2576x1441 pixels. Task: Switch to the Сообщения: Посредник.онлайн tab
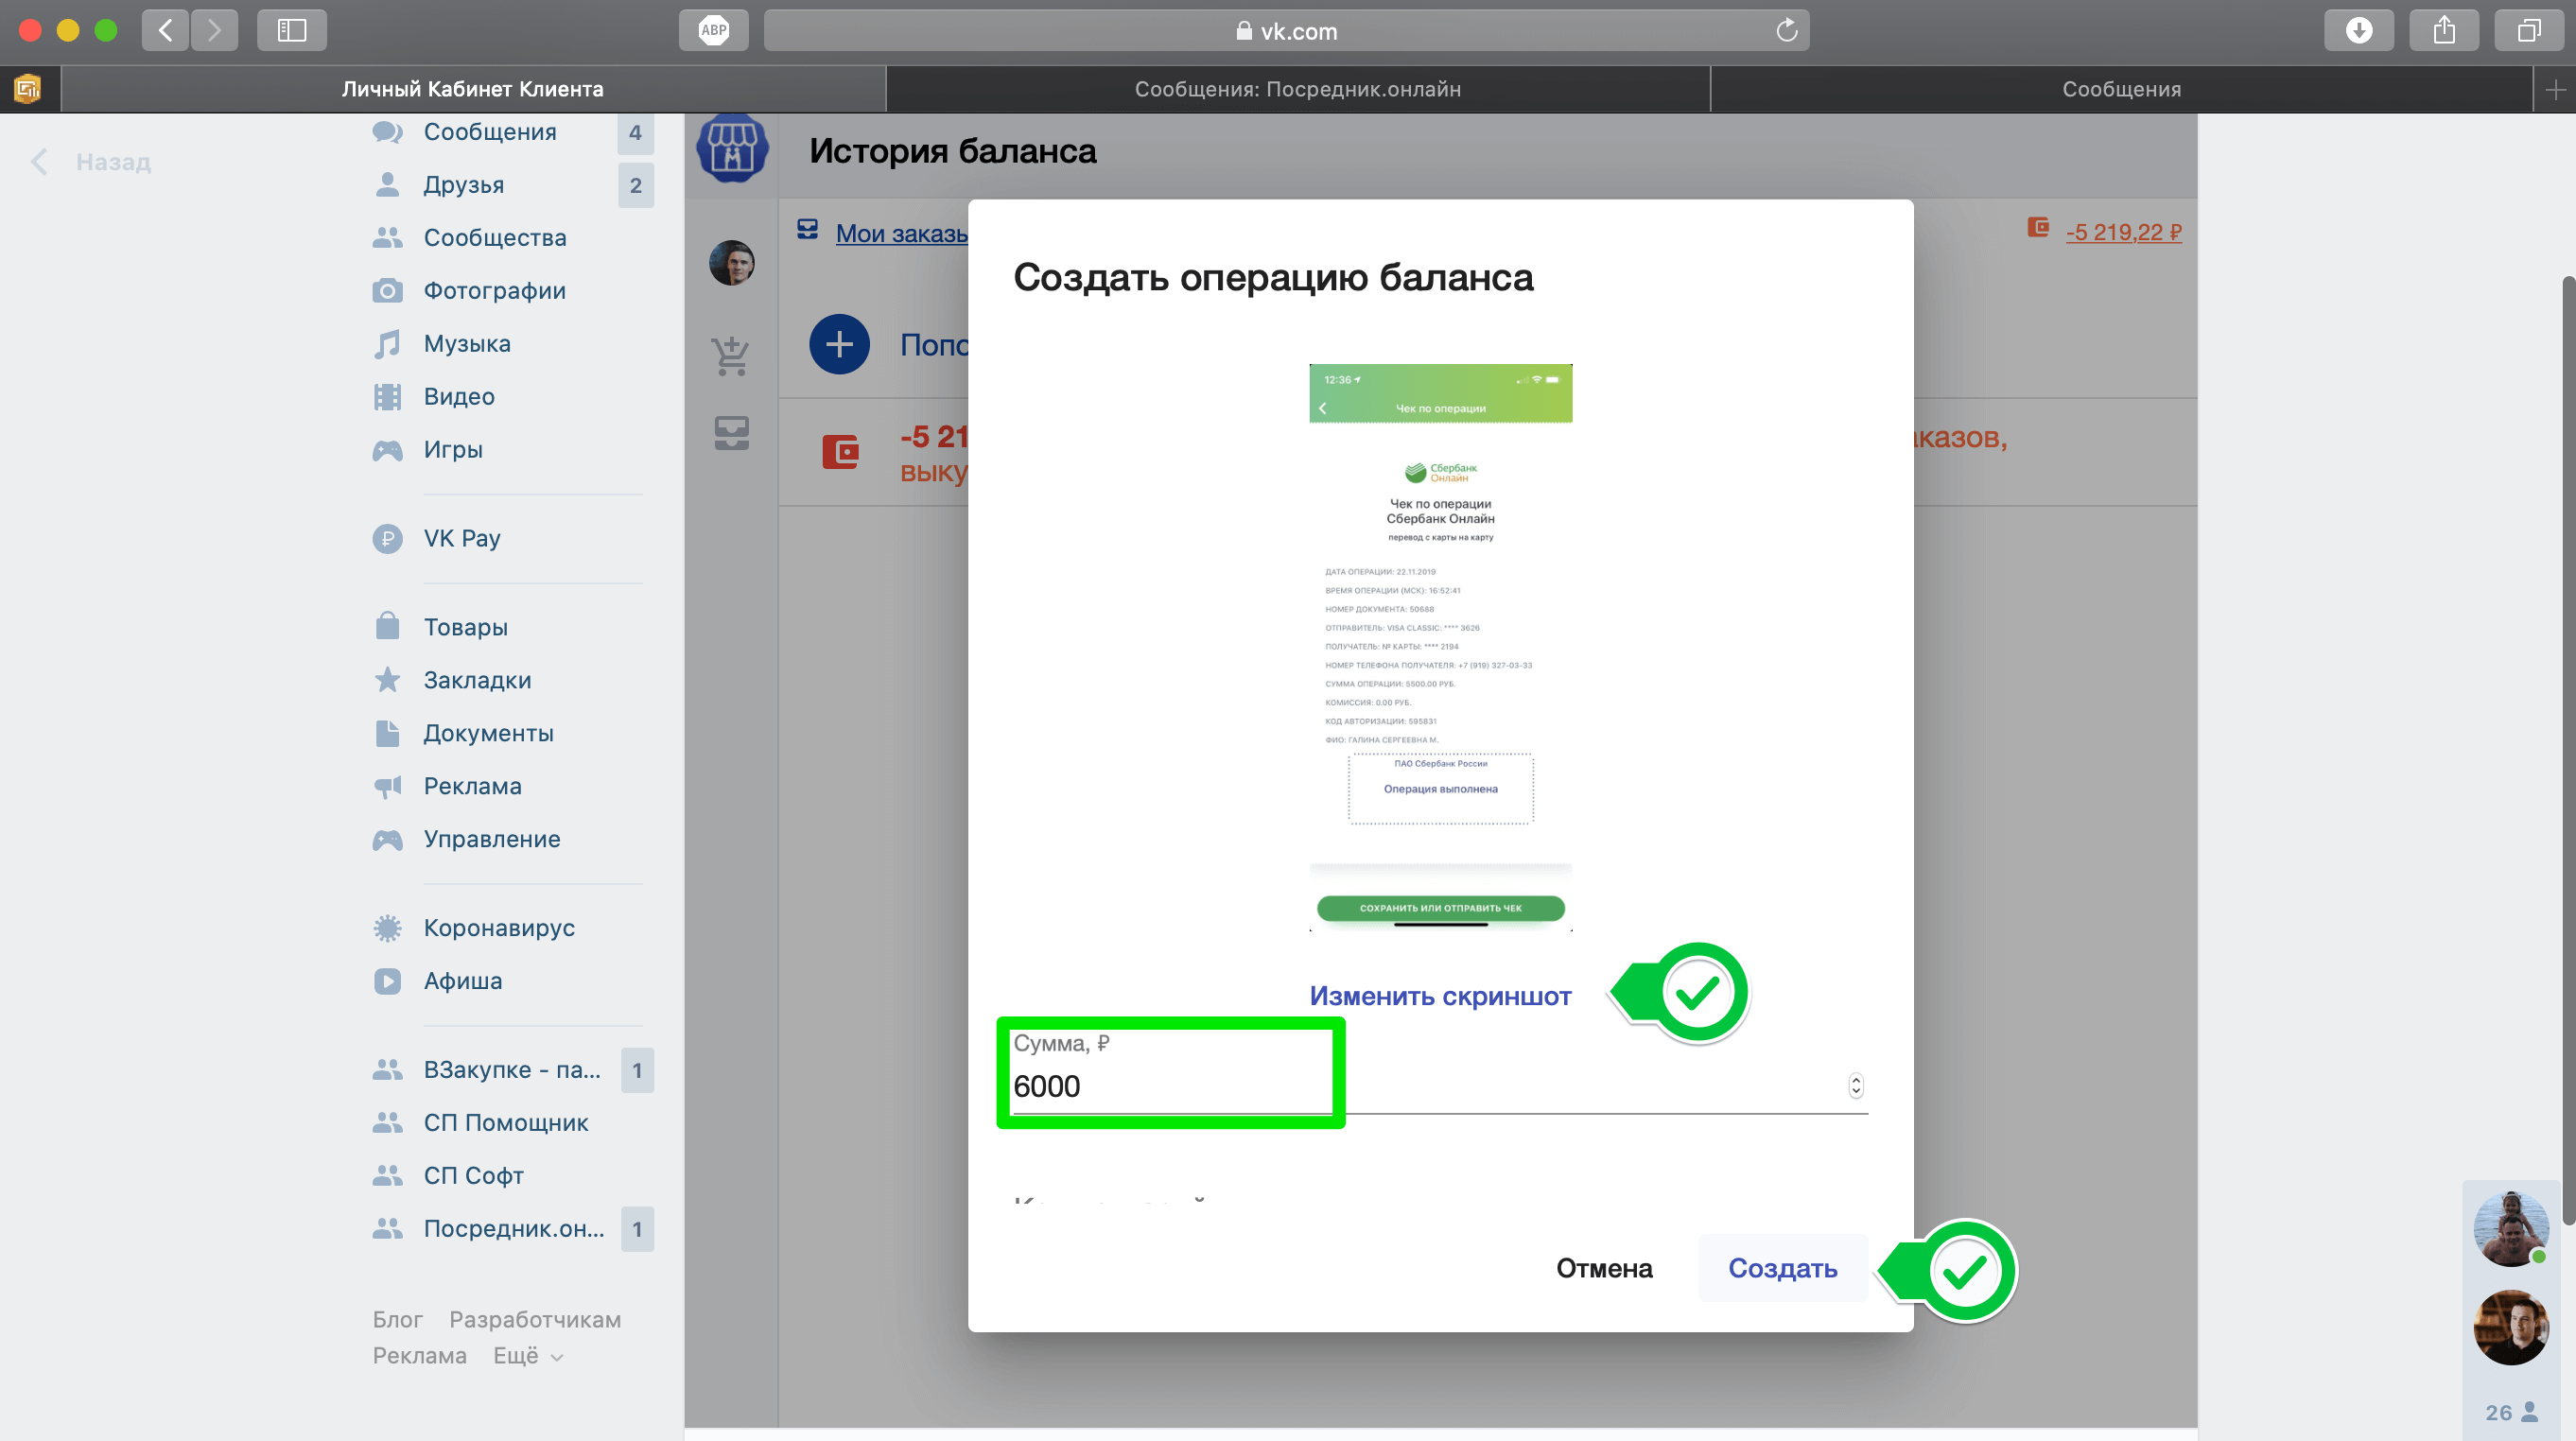pyautogui.click(x=1297, y=89)
